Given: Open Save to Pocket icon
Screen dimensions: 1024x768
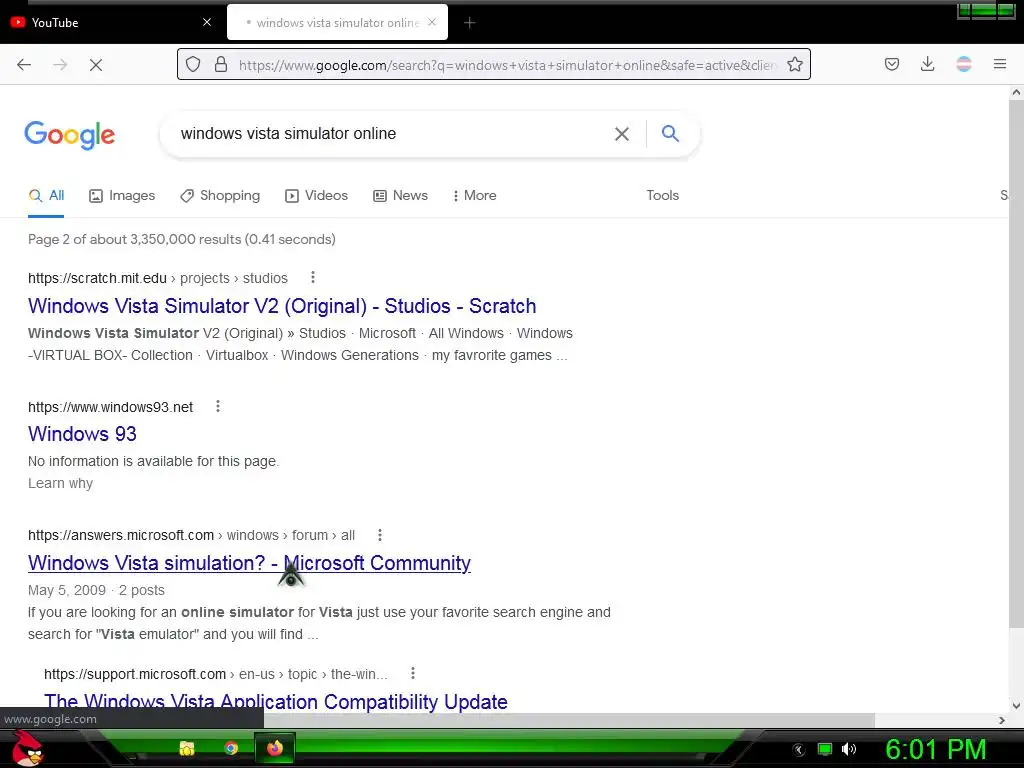Looking at the screenshot, I should [x=891, y=64].
